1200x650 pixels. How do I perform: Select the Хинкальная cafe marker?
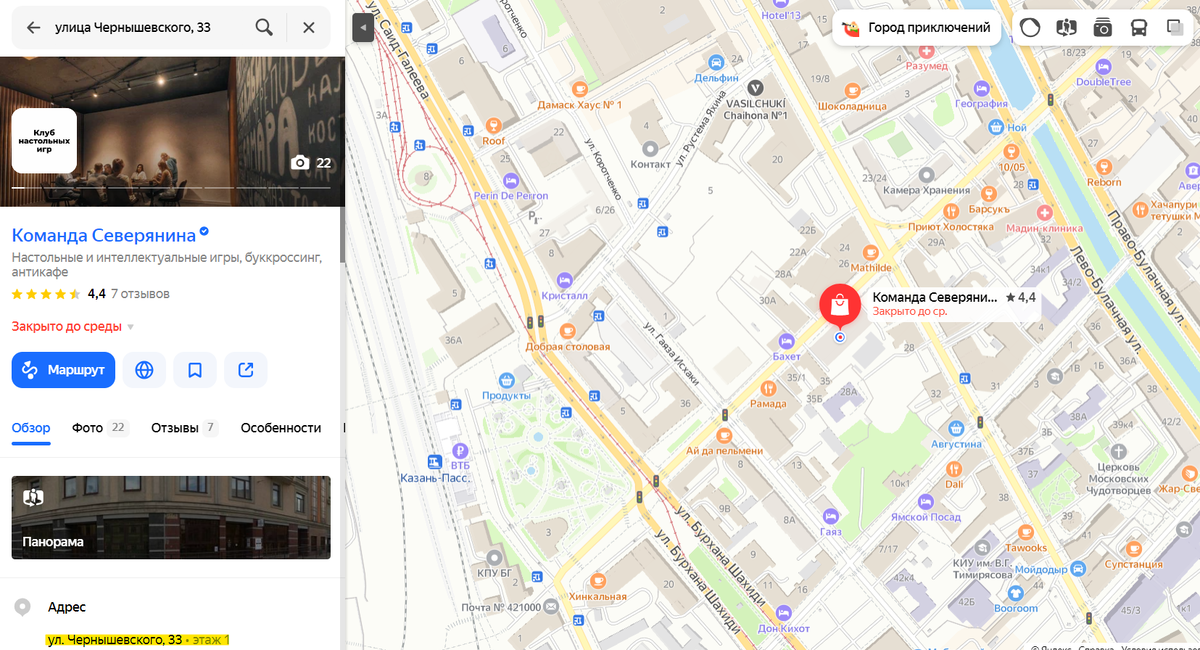coord(598,580)
